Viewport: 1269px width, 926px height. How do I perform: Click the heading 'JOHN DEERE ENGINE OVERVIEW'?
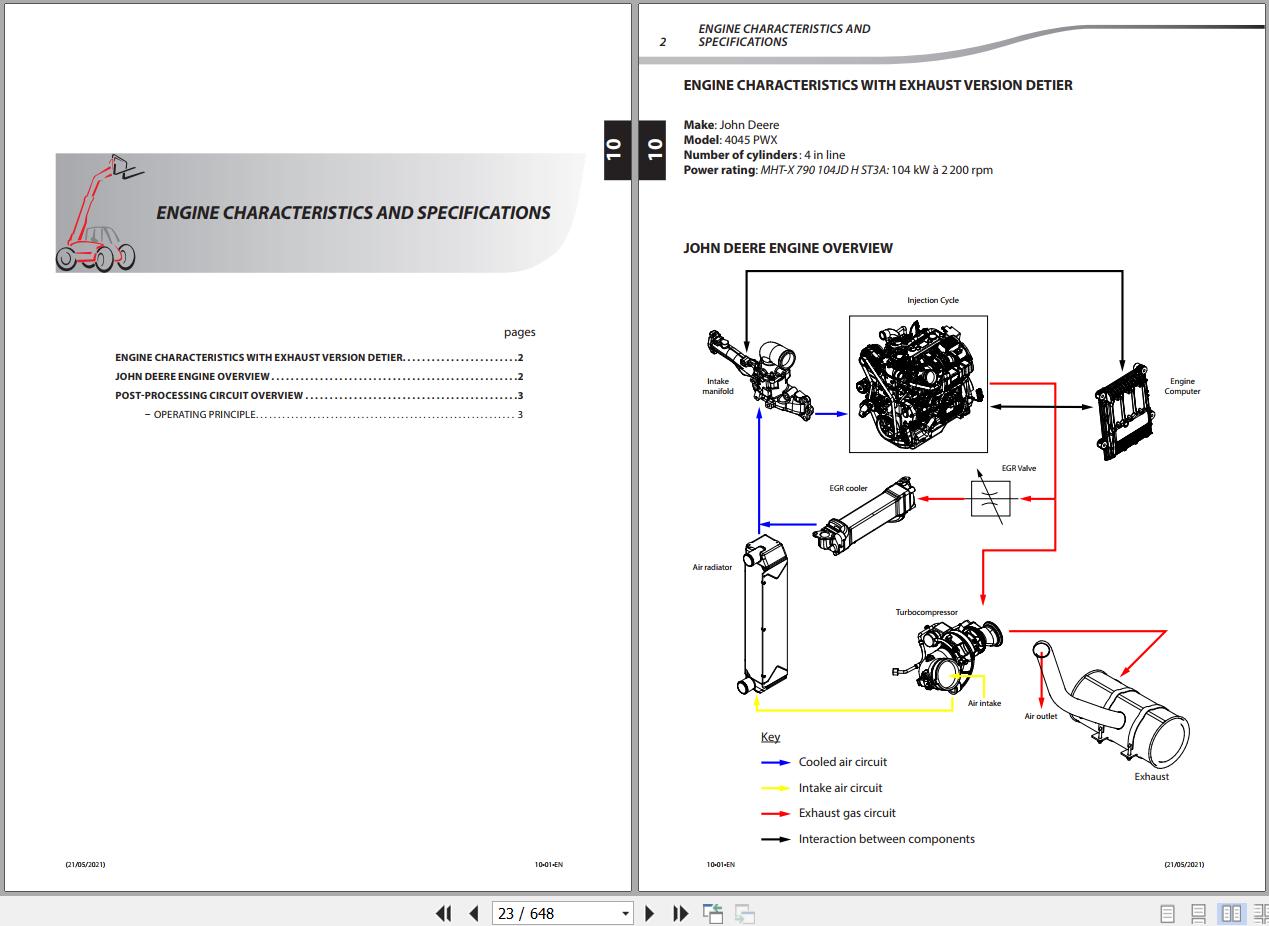point(788,248)
